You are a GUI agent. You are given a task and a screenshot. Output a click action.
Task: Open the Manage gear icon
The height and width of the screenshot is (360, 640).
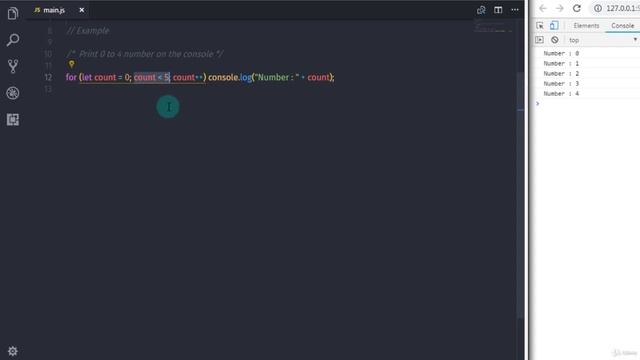coord(13,351)
